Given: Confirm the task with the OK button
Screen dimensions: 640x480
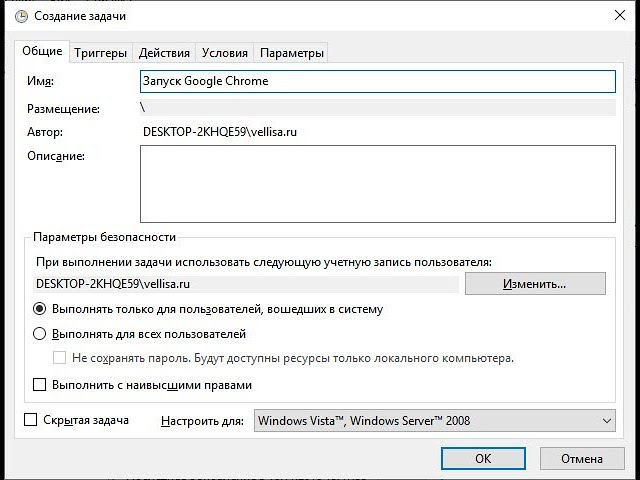Looking at the screenshot, I should coord(483,459).
